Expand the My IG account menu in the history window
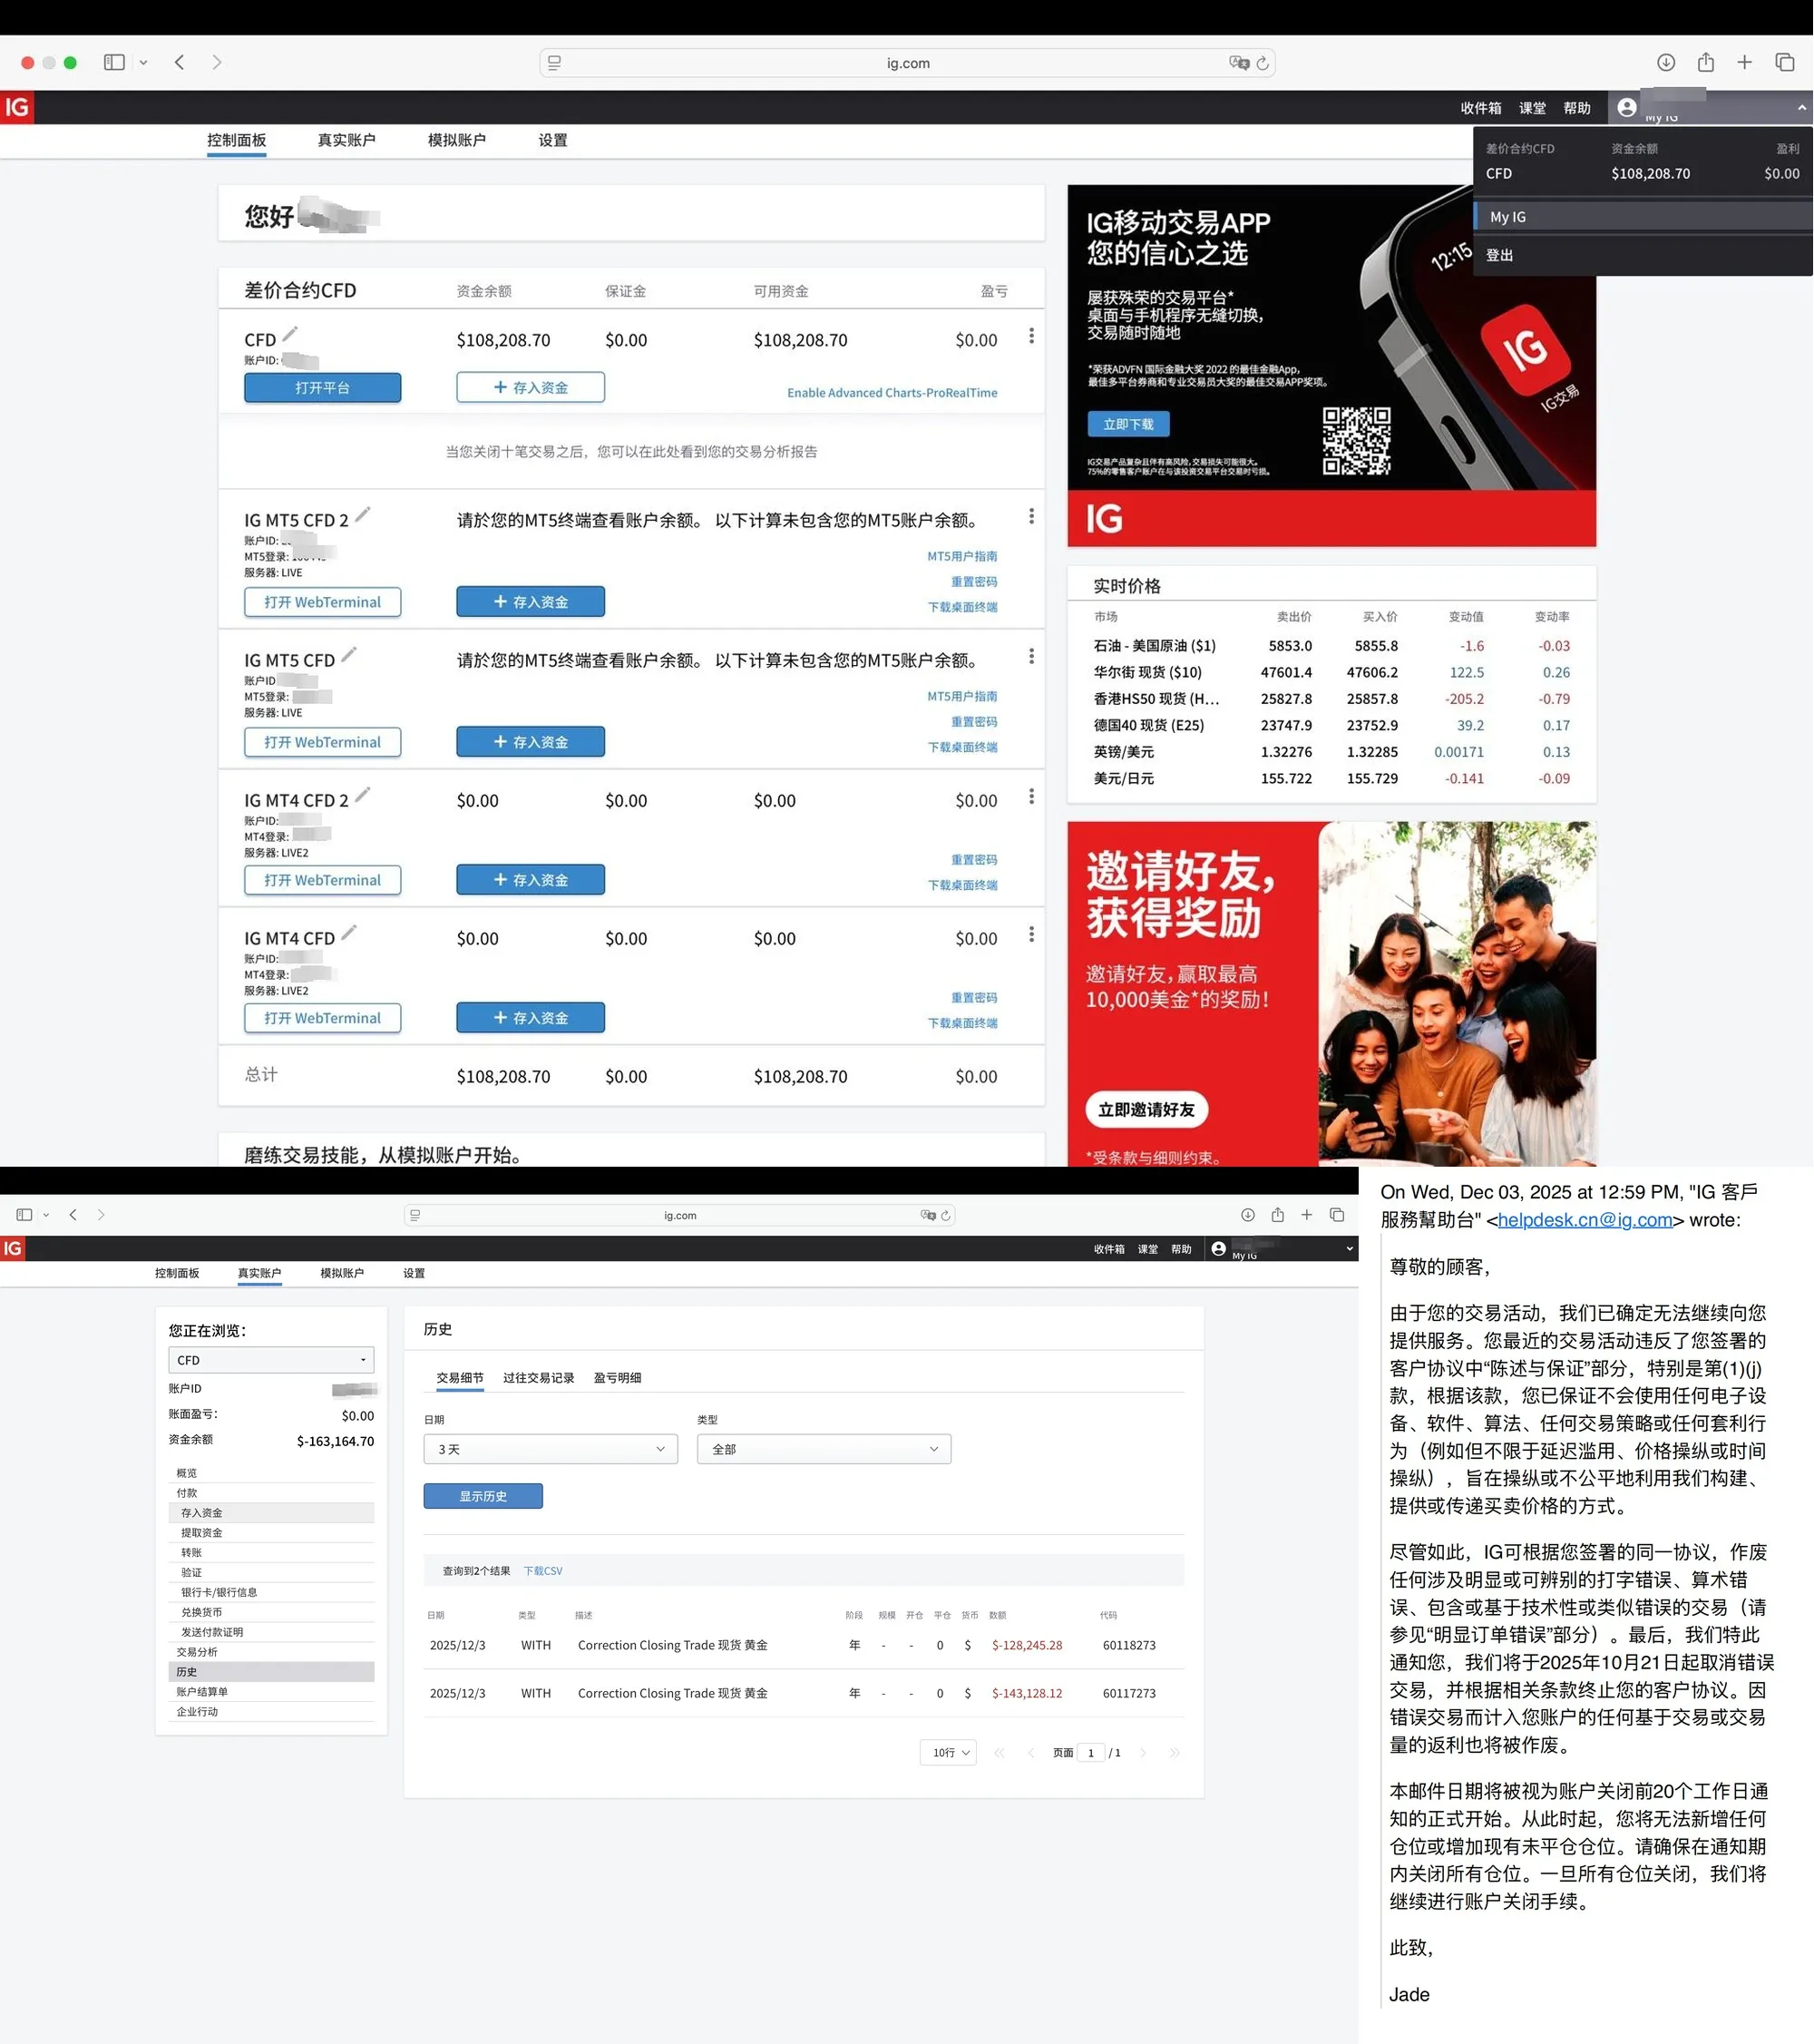The image size is (1814, 2044). click(1349, 1248)
